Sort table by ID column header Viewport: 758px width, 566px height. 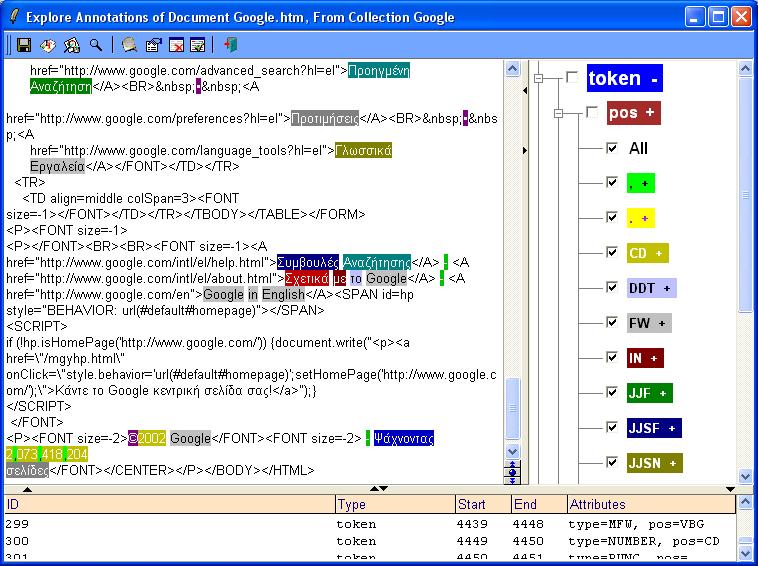tap(170, 504)
